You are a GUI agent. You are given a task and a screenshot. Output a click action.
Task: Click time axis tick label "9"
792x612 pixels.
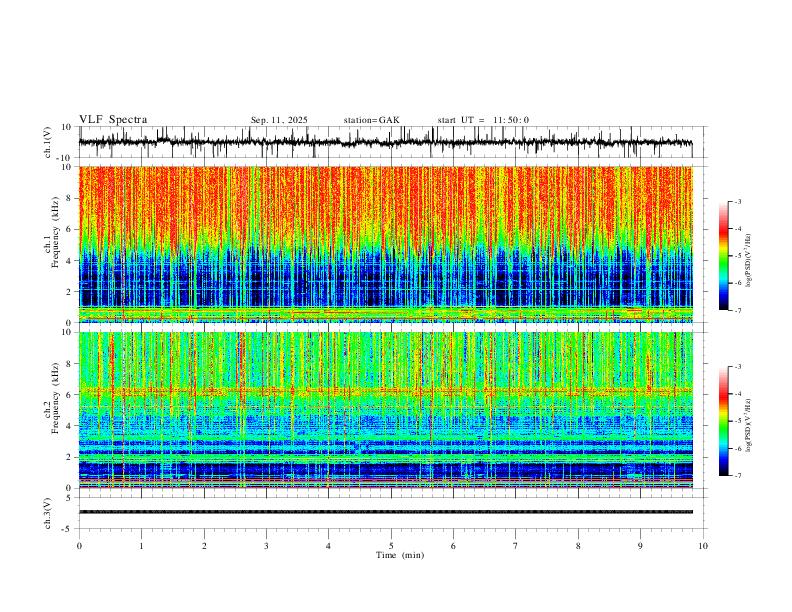[x=640, y=546]
